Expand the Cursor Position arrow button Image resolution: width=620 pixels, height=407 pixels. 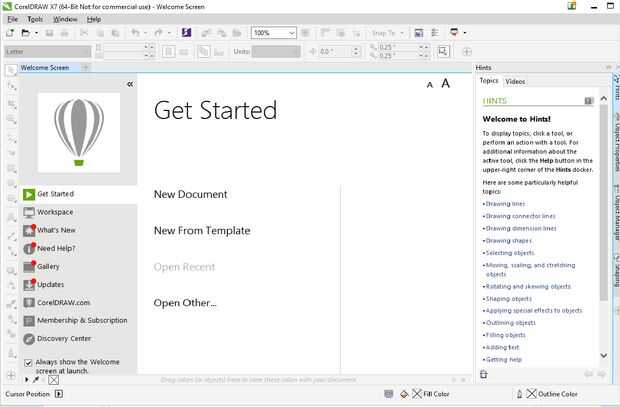click(x=59, y=394)
